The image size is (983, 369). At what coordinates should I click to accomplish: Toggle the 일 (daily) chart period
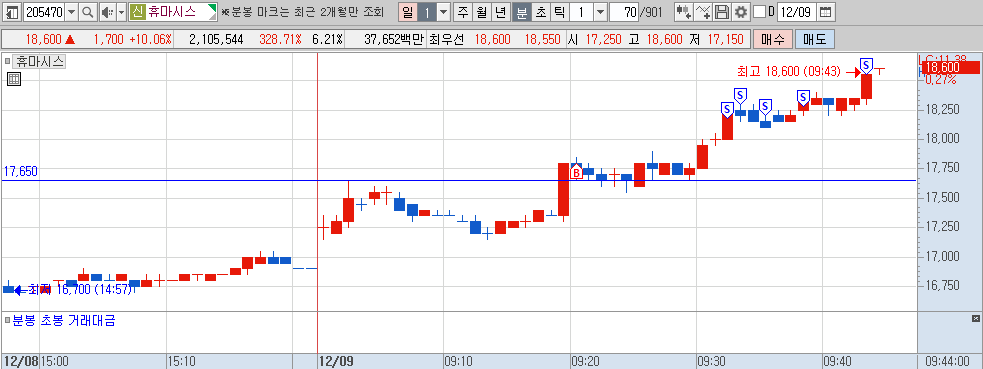(x=407, y=12)
